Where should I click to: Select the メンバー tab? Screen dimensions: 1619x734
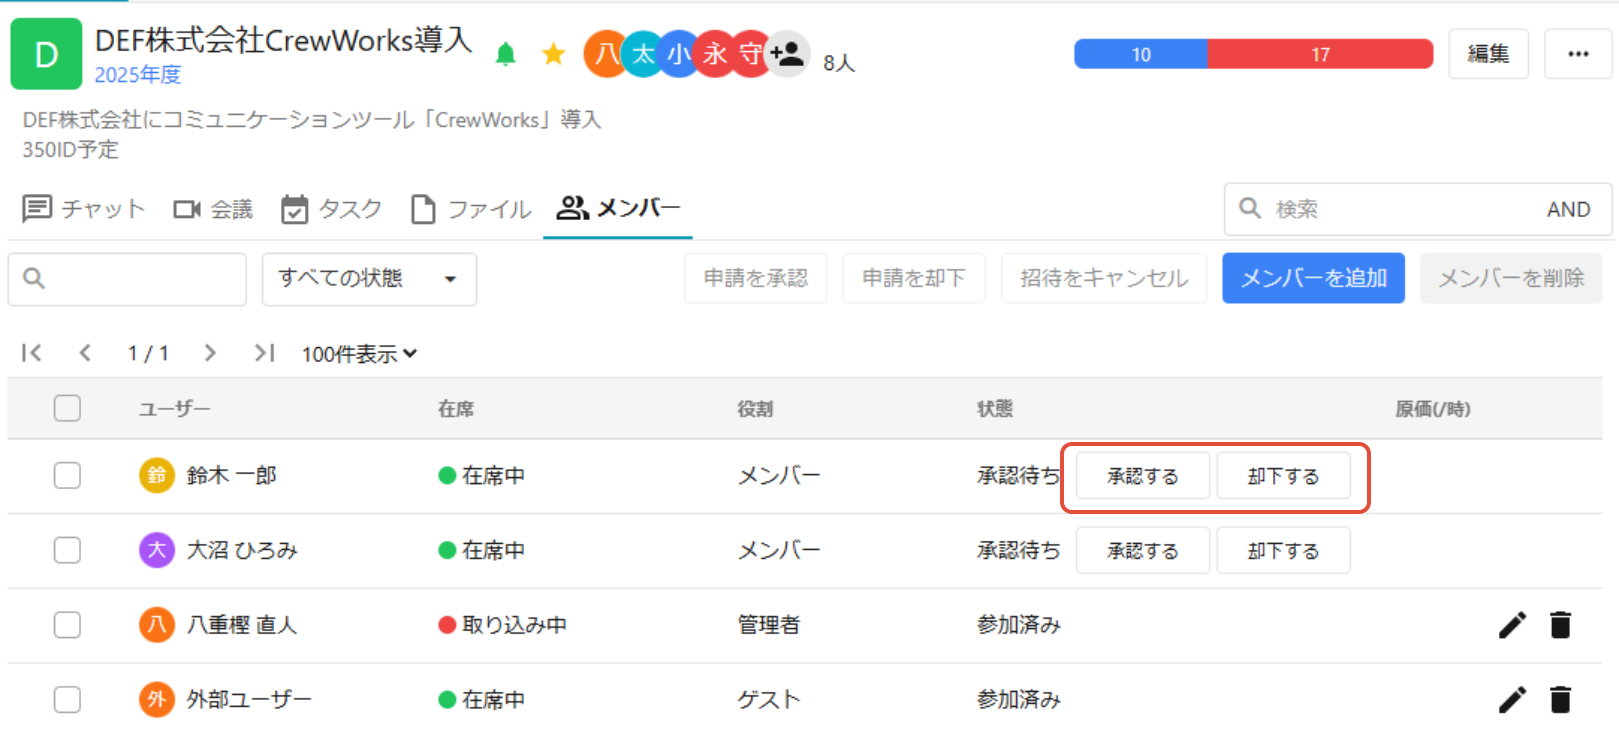tap(618, 208)
